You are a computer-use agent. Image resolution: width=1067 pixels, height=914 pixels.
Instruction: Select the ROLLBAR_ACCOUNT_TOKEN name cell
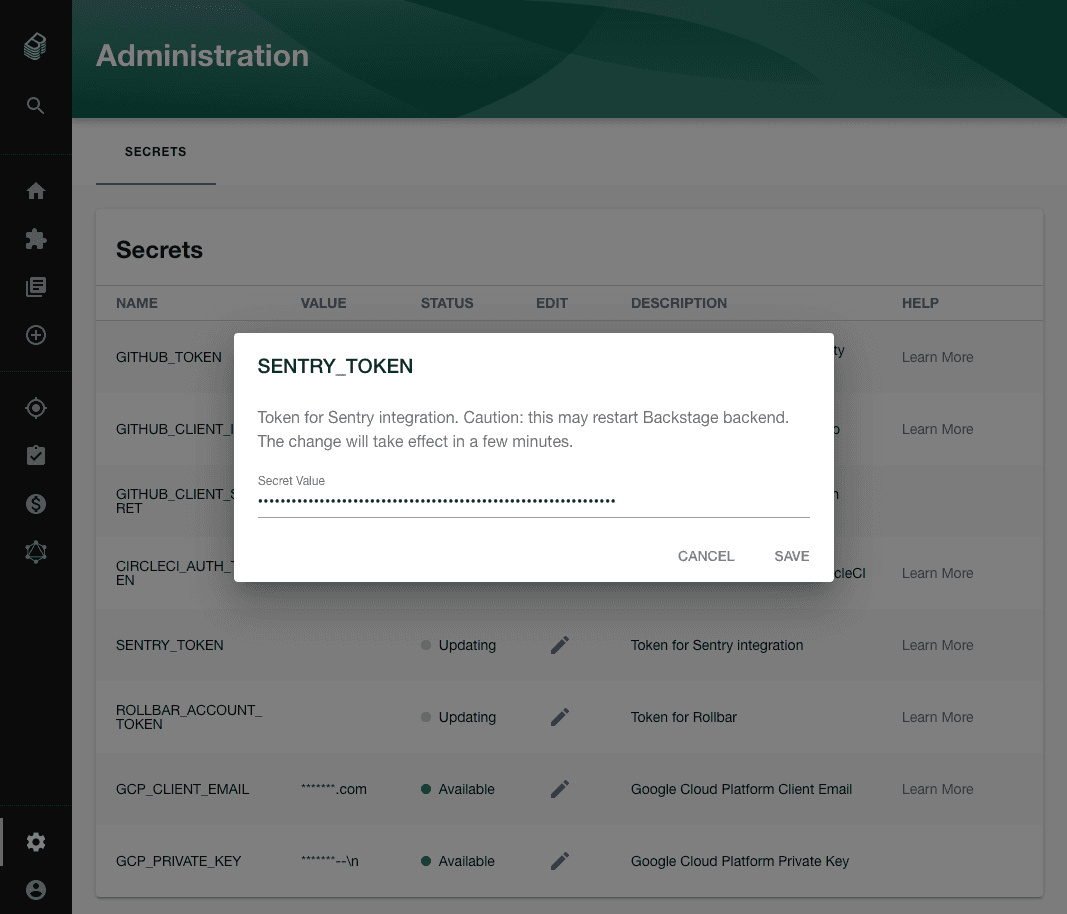coord(188,717)
